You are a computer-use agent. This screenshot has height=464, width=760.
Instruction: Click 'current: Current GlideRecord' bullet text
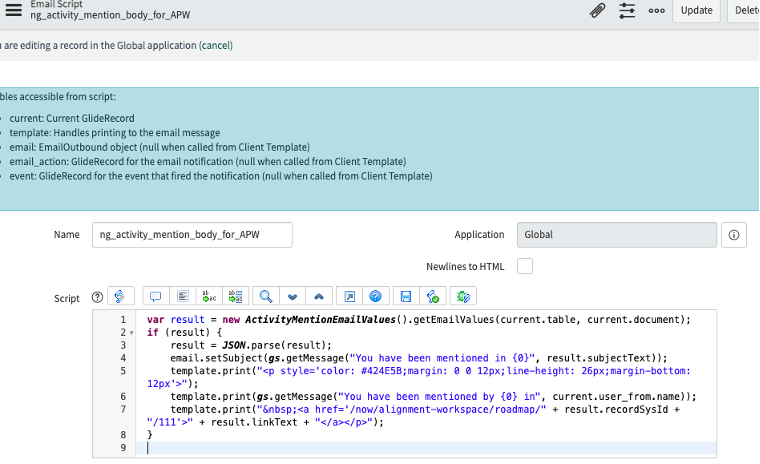(72, 118)
